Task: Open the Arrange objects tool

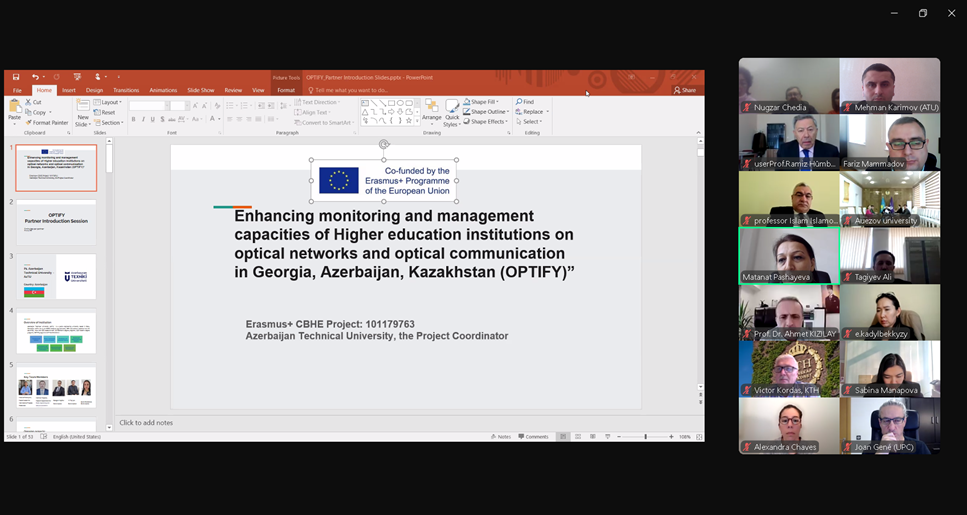Action: (x=431, y=110)
